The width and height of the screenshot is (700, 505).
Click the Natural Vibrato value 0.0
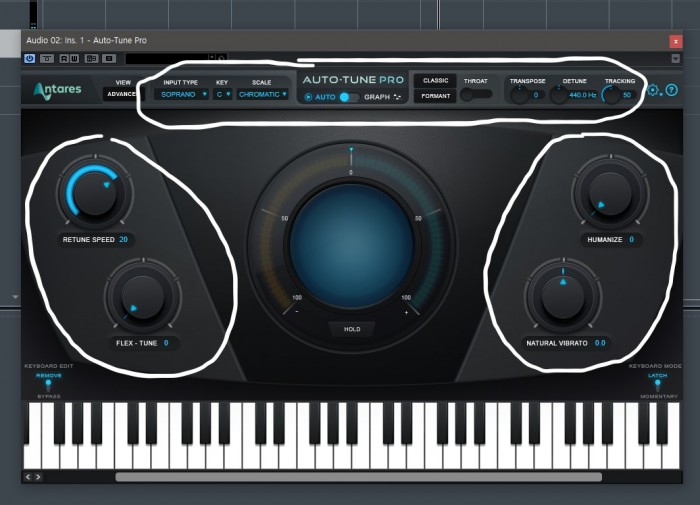[x=600, y=343]
